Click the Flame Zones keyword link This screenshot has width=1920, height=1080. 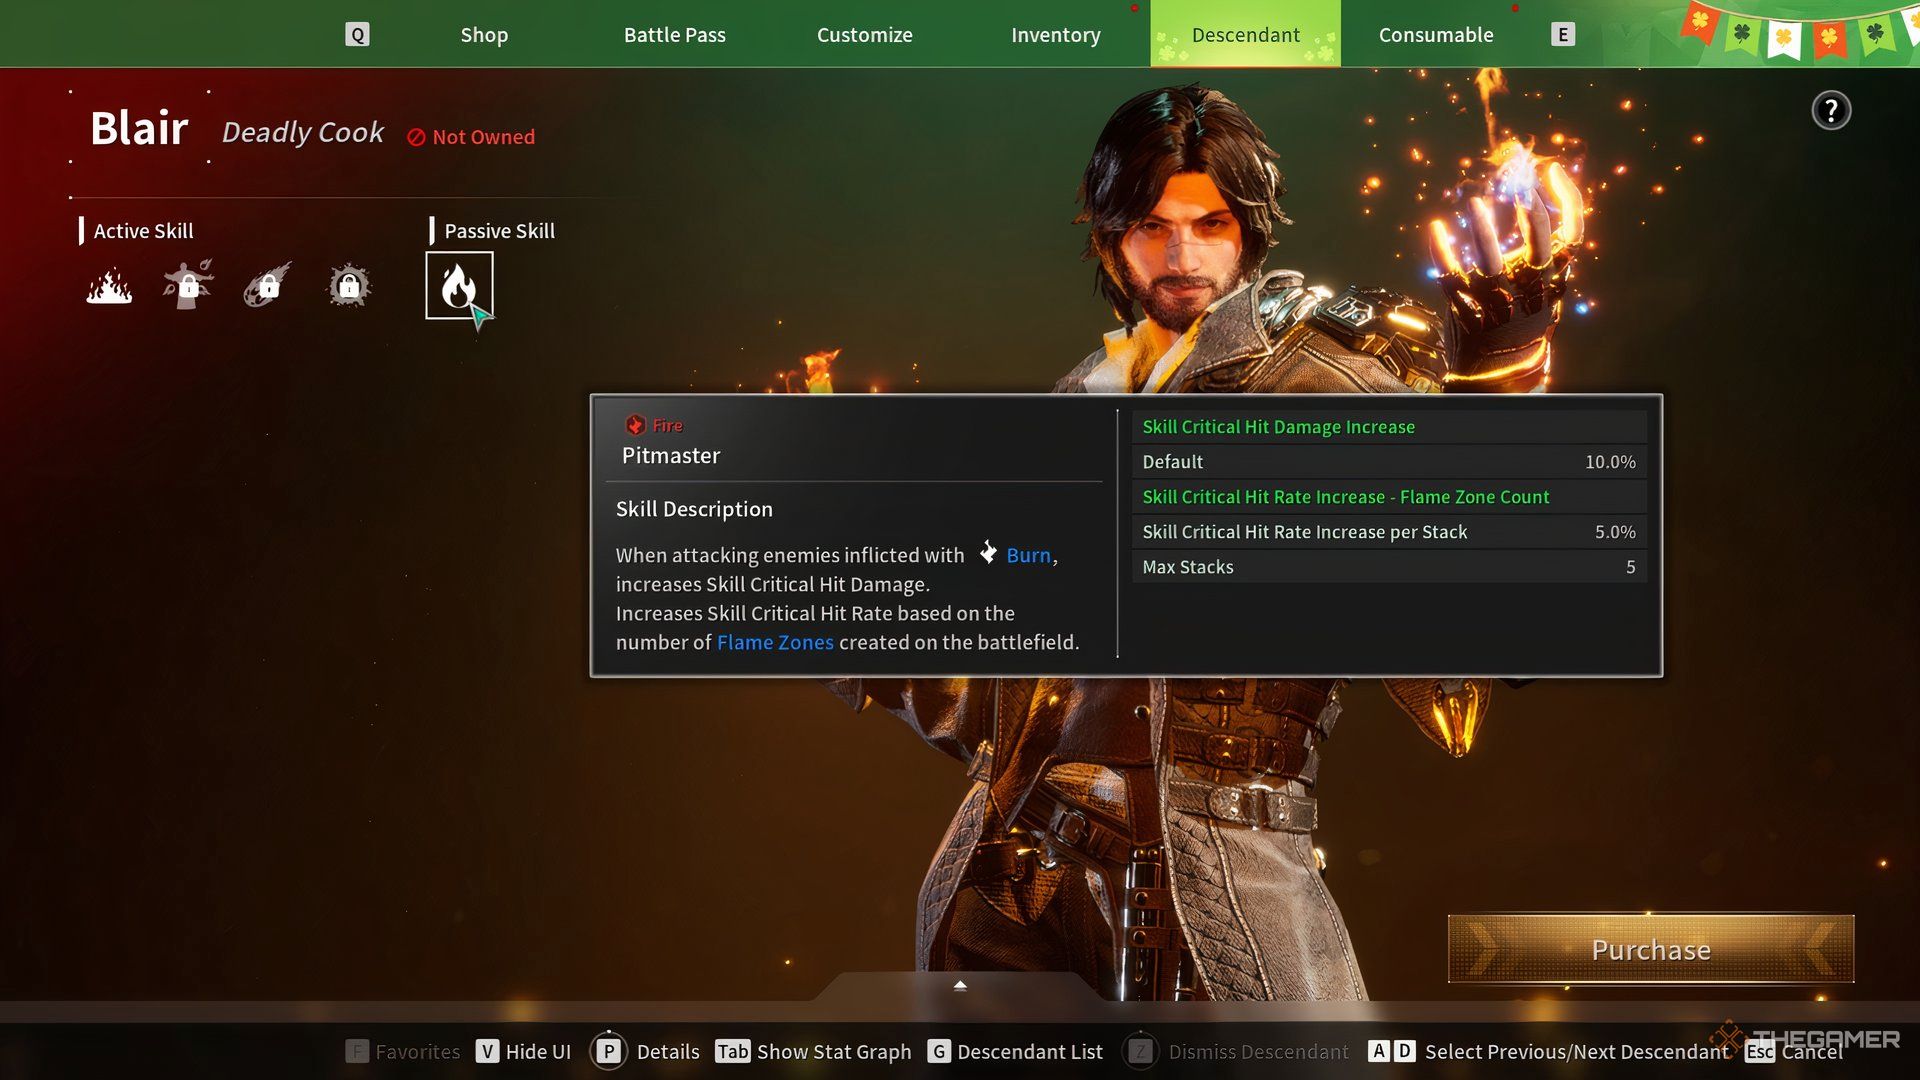tap(775, 642)
